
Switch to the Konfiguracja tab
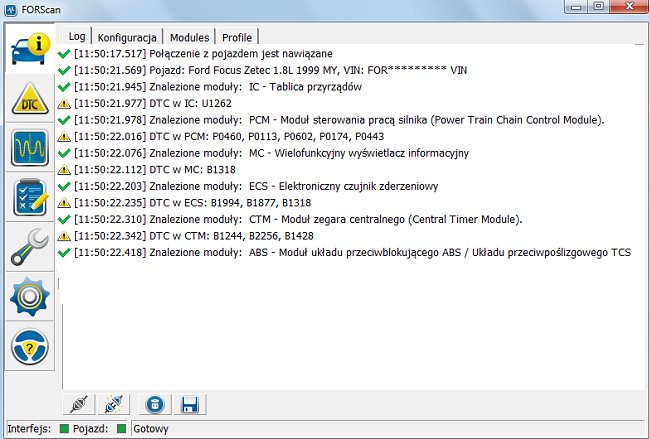point(127,37)
